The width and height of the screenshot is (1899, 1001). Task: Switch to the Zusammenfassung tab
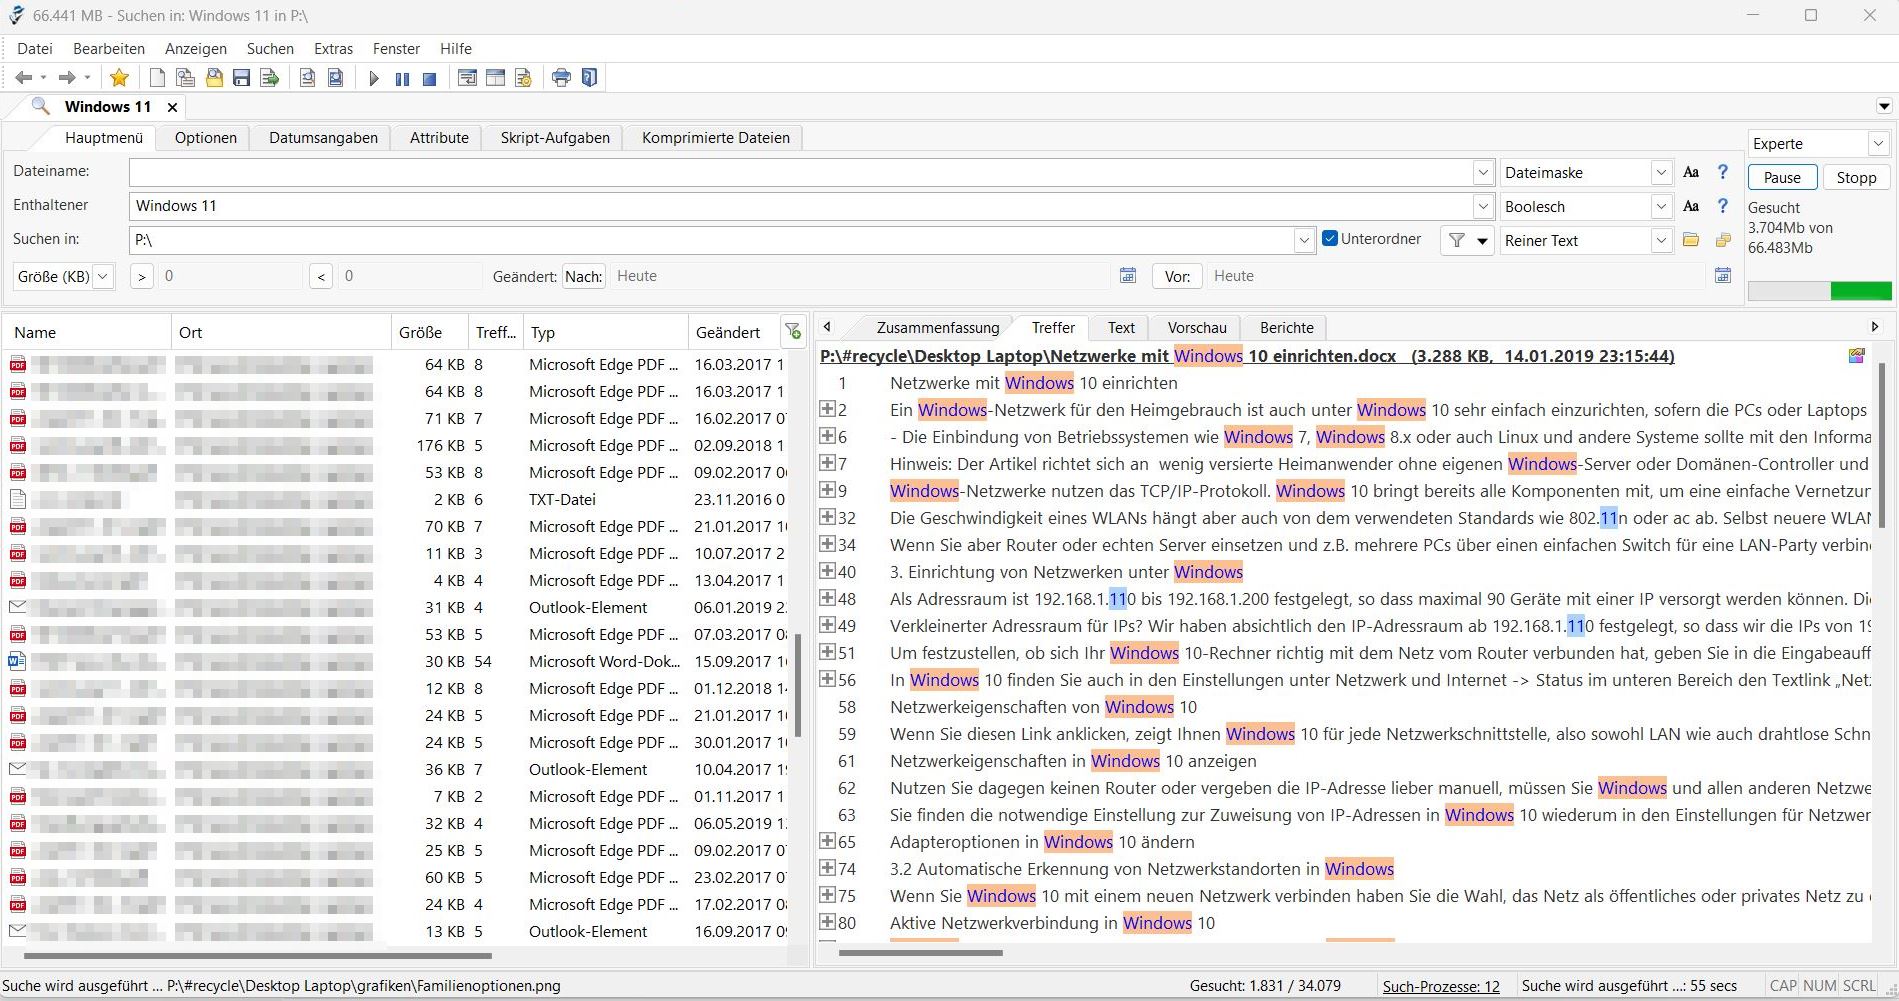tap(937, 328)
